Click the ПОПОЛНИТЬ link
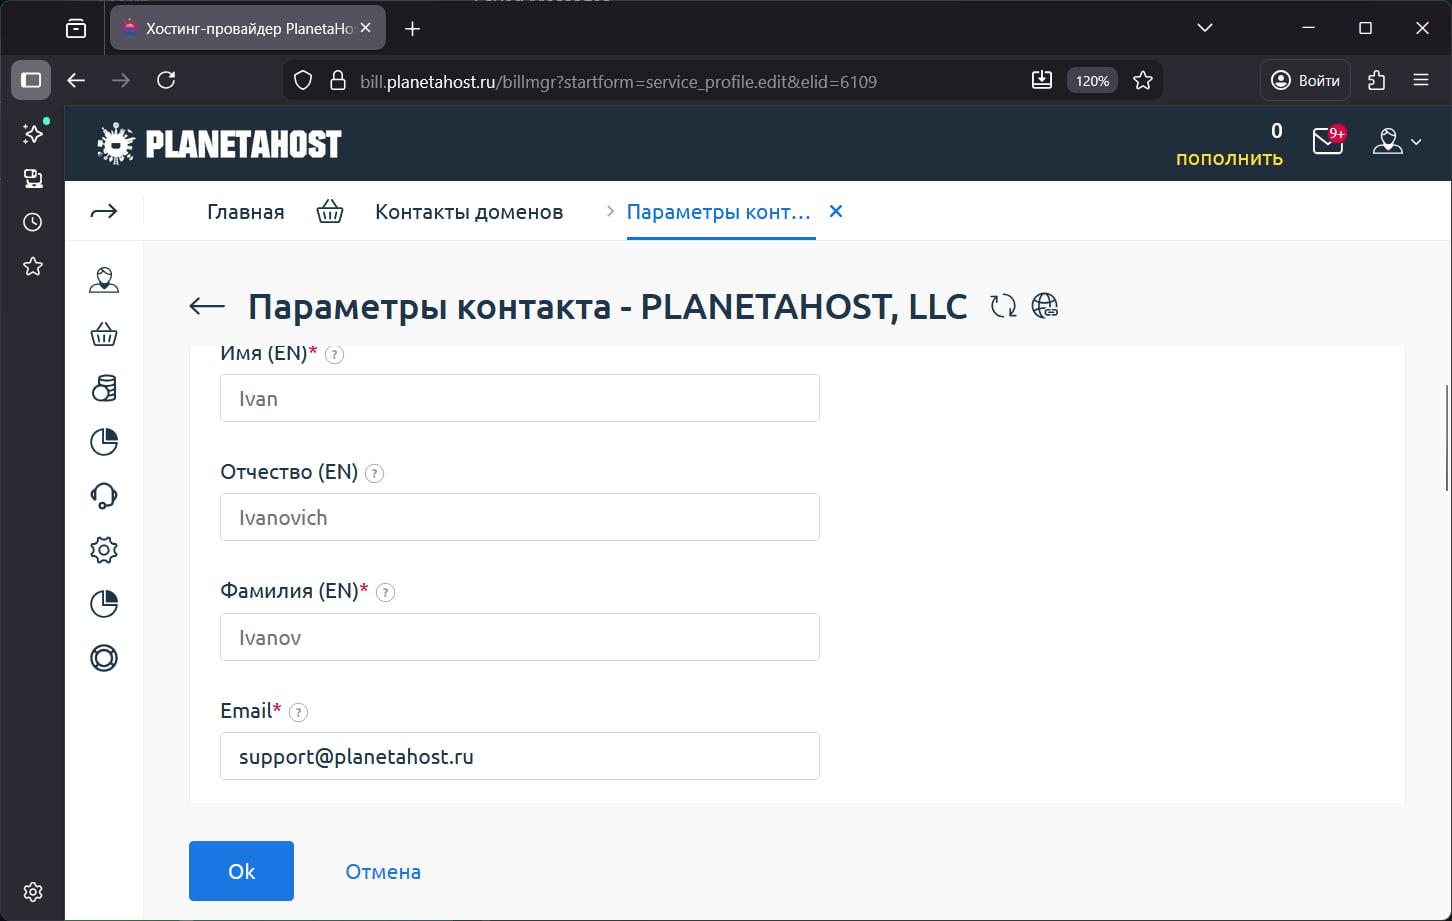The height and width of the screenshot is (921, 1452). (1231, 157)
